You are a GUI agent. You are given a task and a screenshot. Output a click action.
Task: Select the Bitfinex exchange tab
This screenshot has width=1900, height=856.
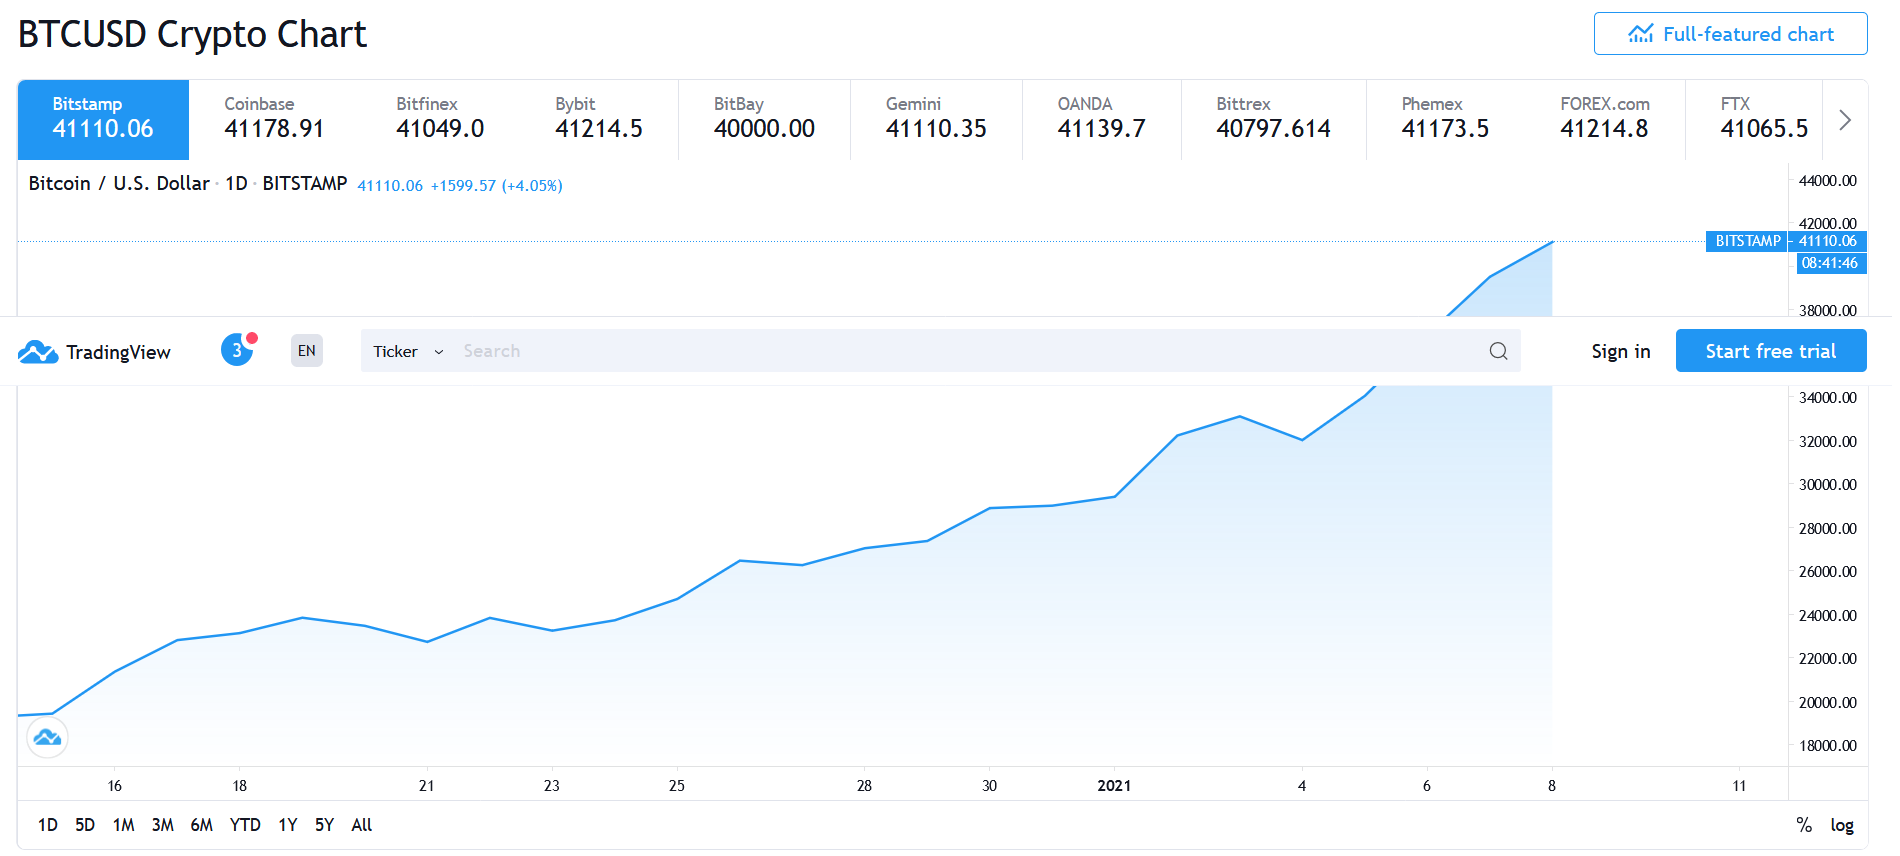click(441, 120)
